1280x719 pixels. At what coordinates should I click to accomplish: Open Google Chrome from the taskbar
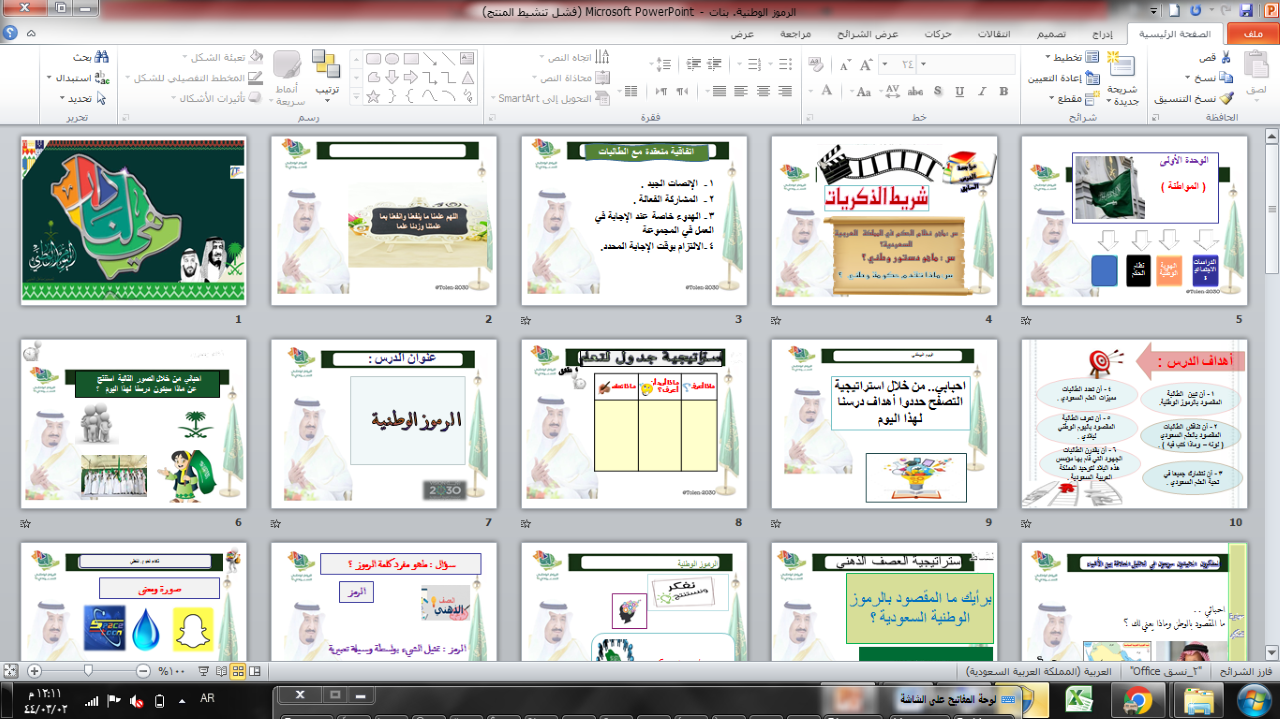[1134, 697]
